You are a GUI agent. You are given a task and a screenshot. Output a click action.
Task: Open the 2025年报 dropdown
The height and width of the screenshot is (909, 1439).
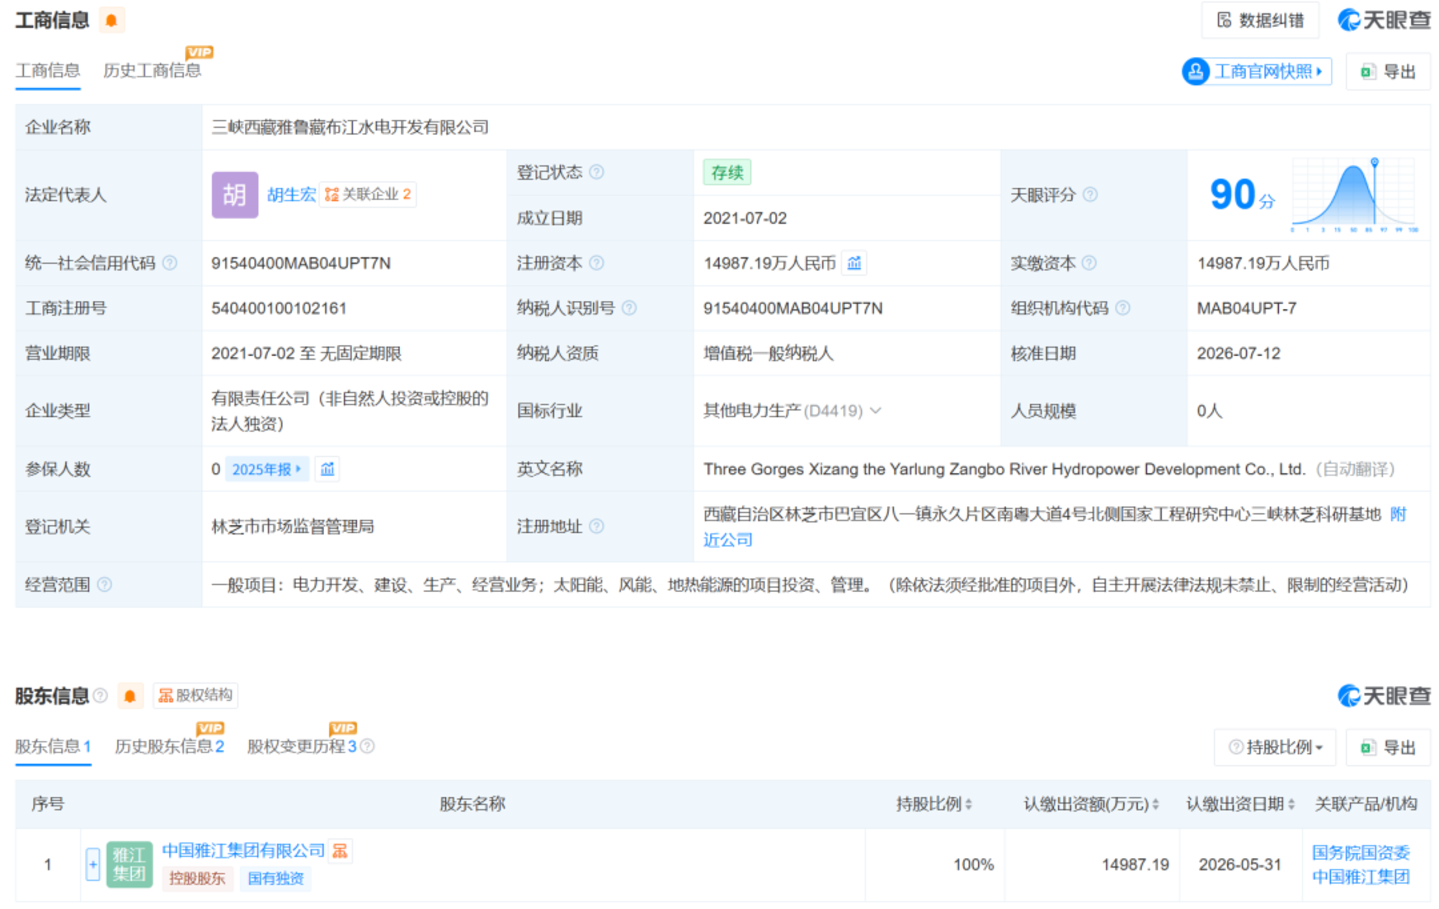(x=266, y=469)
